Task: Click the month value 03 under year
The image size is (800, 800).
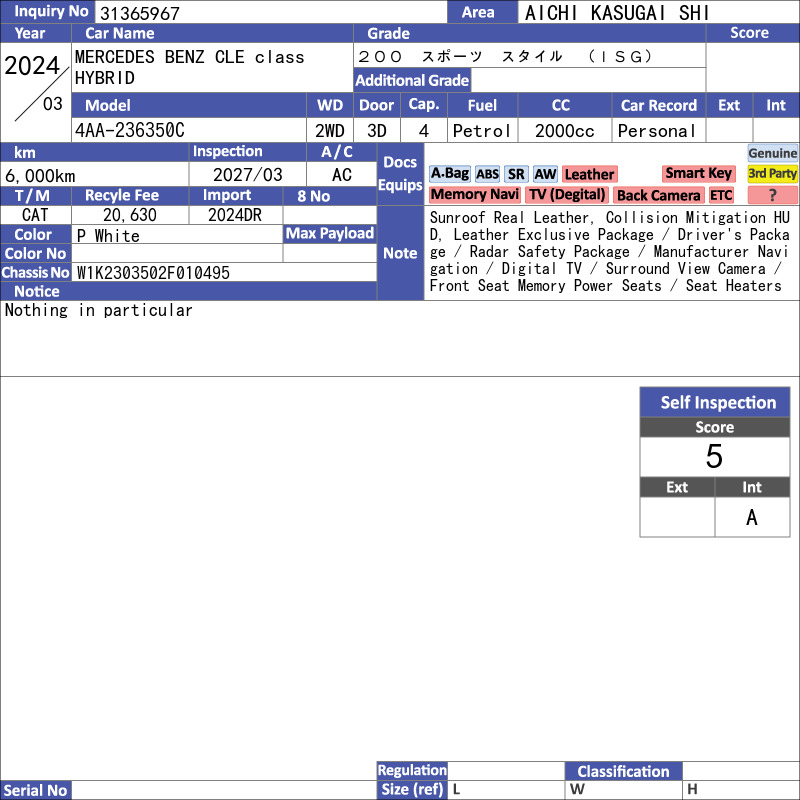Action: click(53, 104)
